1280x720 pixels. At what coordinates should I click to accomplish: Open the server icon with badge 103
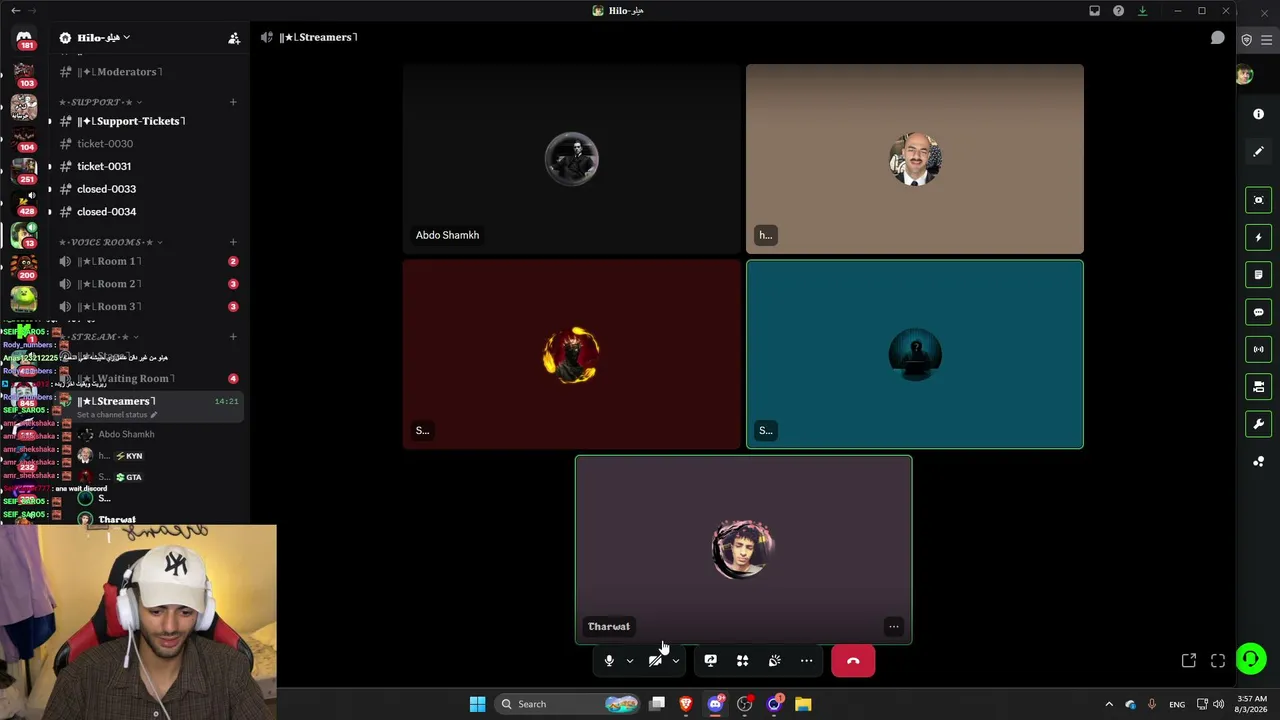tap(24, 74)
